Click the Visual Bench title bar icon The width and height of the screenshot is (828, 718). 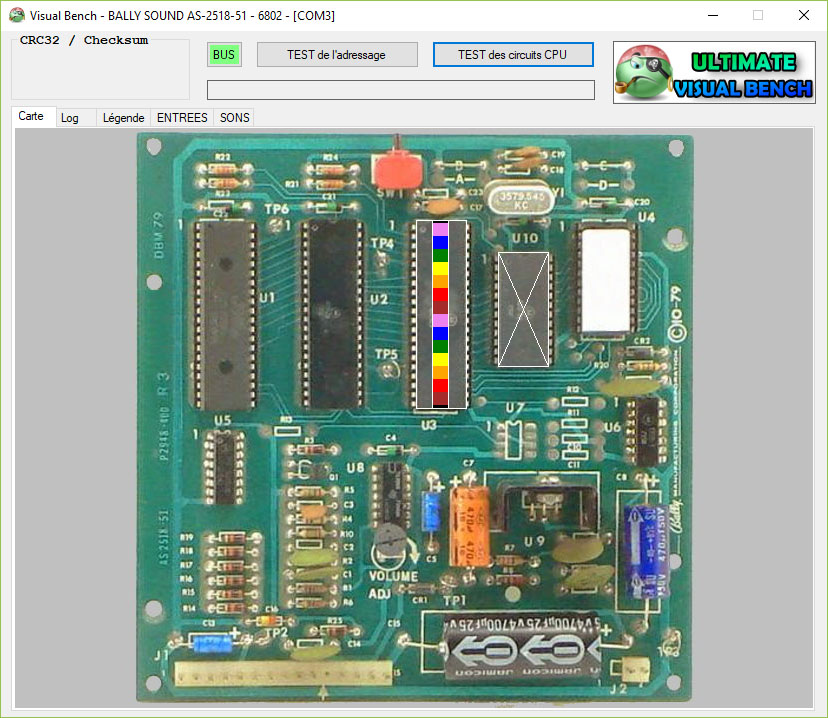click(17, 15)
